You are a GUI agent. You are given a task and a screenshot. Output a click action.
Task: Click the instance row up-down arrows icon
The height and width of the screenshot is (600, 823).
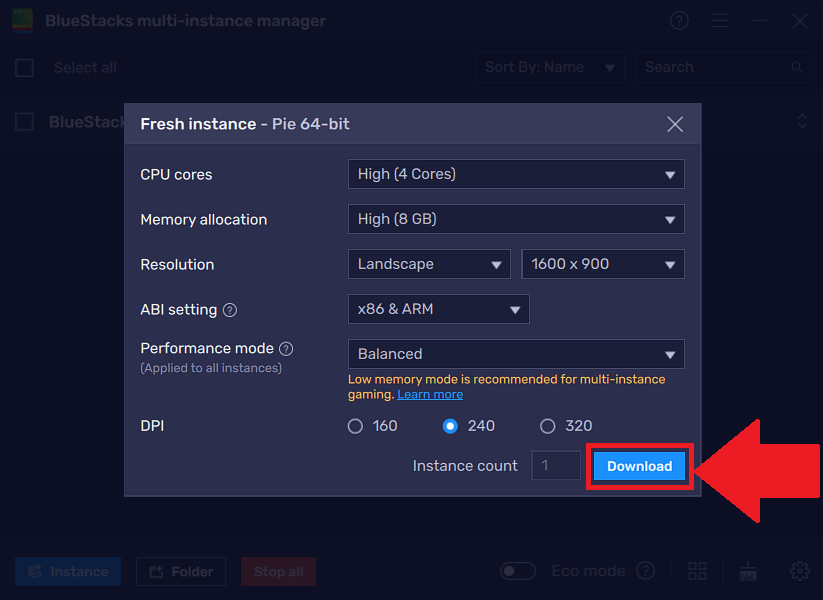pyautogui.click(x=802, y=121)
